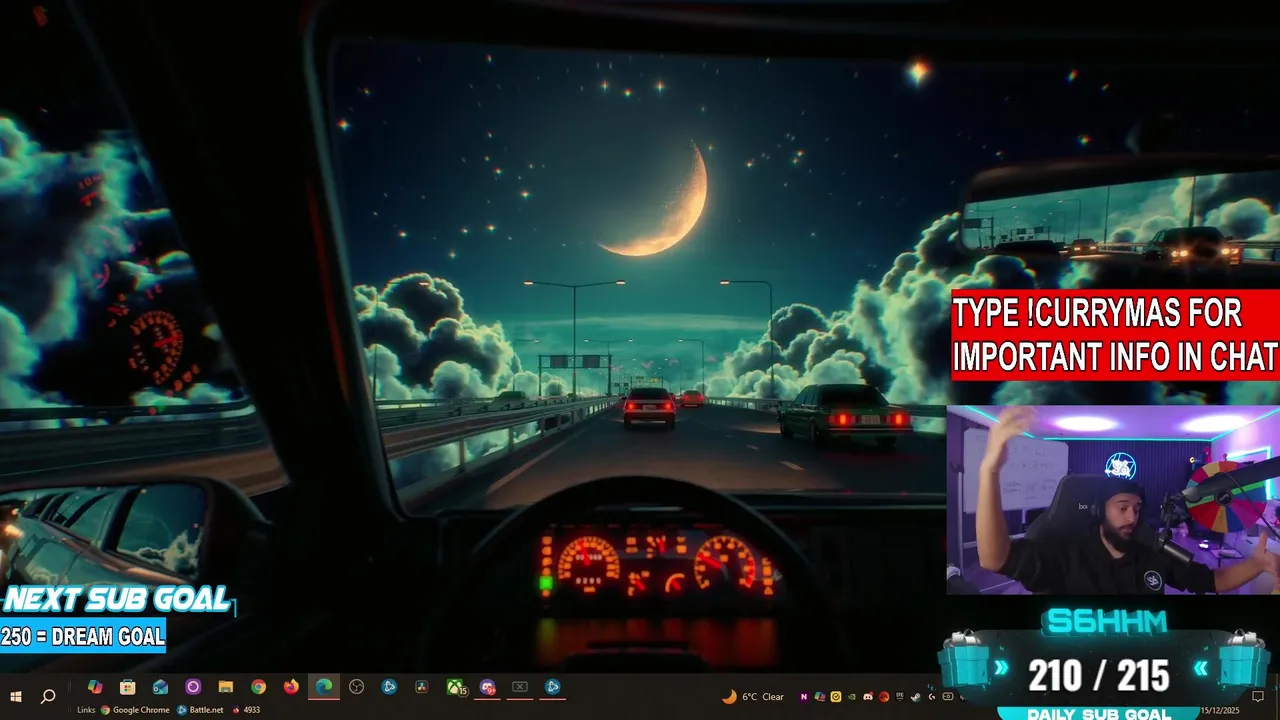Open the 4933 link in Links toolbar
Image resolution: width=1280 pixels, height=720 pixels.
(x=246, y=710)
